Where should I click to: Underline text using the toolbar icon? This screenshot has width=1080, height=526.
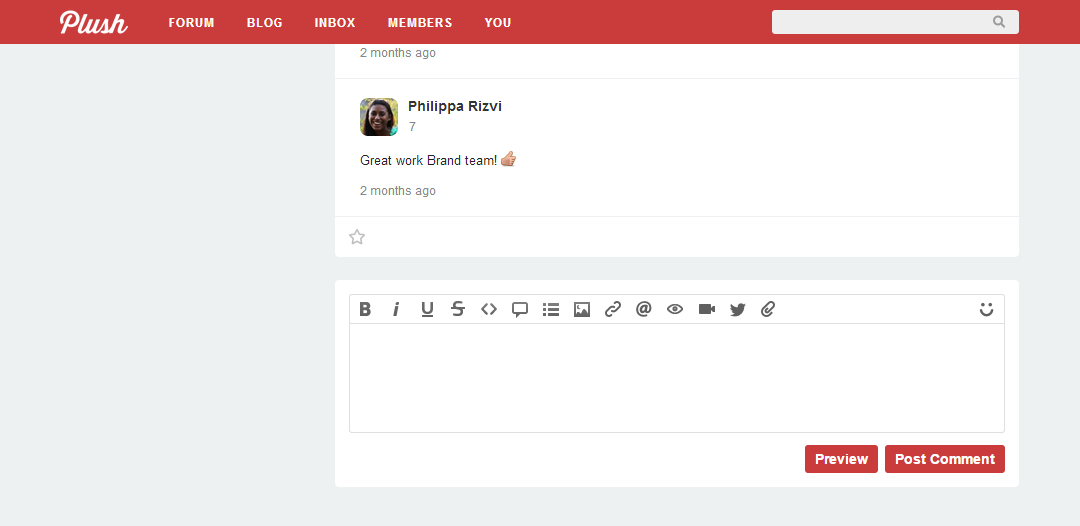click(x=427, y=309)
